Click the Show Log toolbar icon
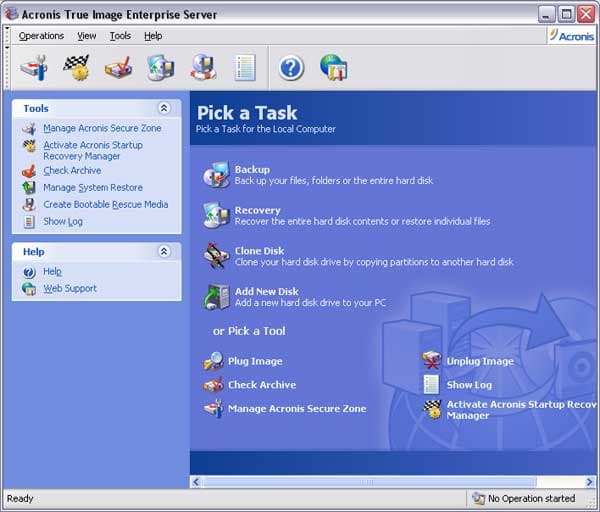Viewport: 600px width, 512px height. 245,68
